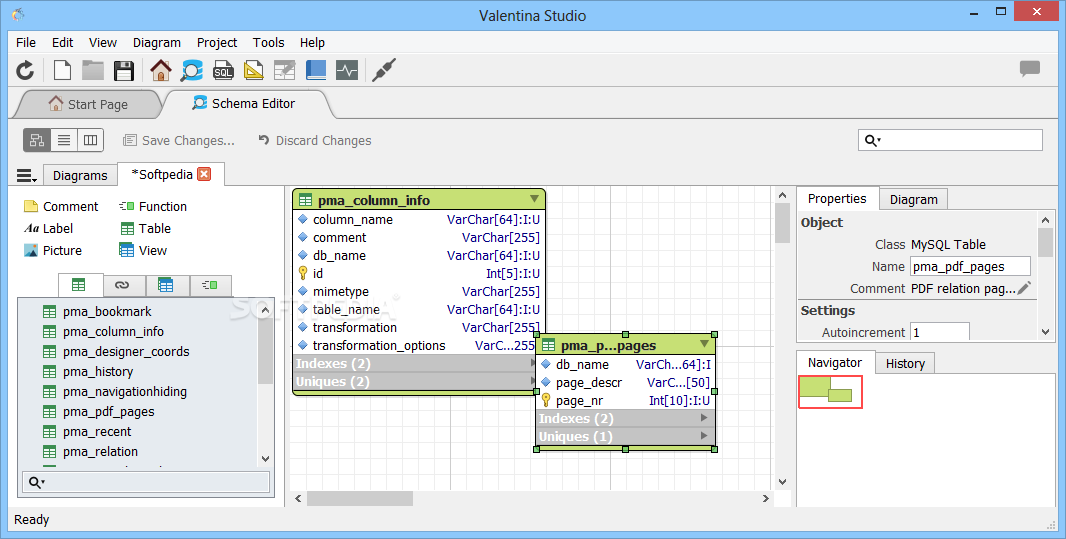Switch to the Diagram properties tab
Viewport: 1066px width, 539px height.
[x=913, y=199]
